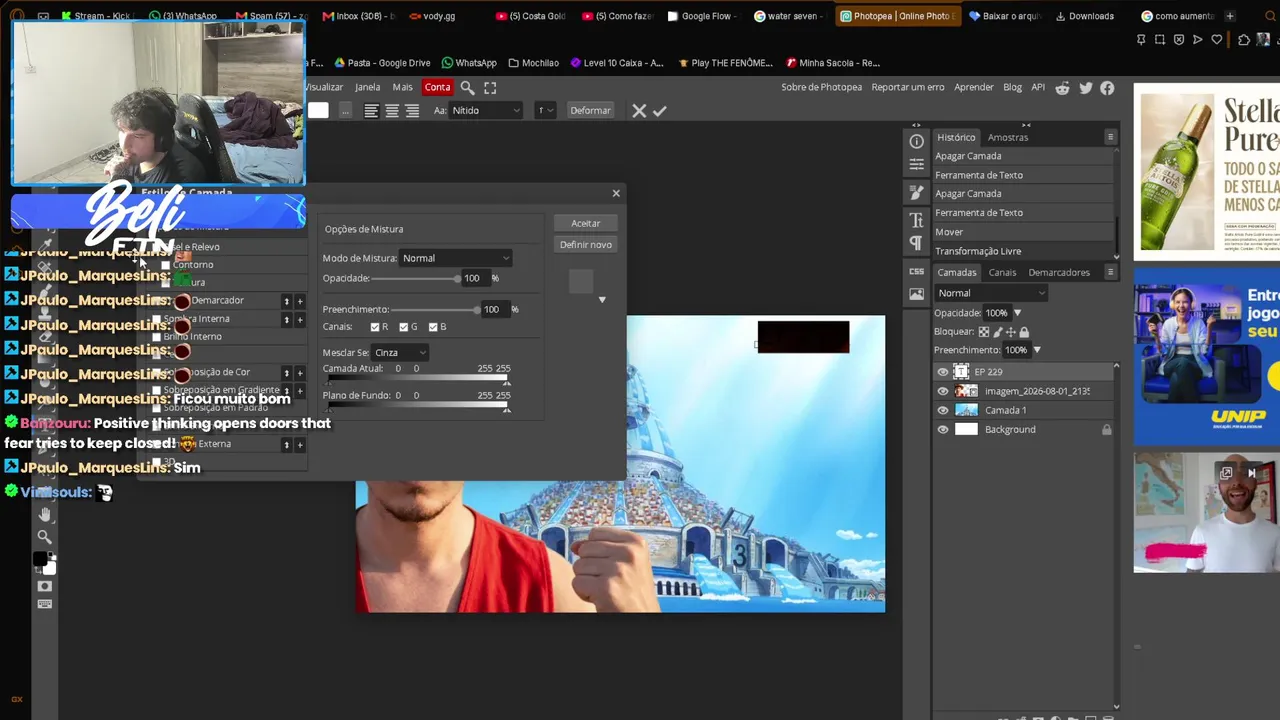Align text left in options bar
This screenshot has width=1280, height=720.
[x=371, y=111]
